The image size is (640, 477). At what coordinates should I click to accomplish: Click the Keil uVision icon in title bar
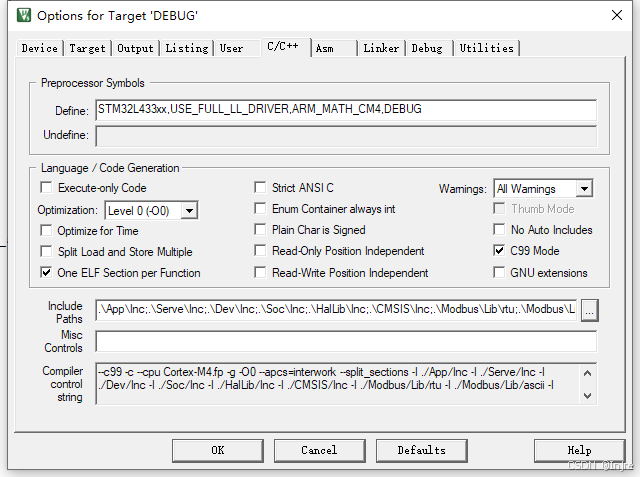[24, 15]
